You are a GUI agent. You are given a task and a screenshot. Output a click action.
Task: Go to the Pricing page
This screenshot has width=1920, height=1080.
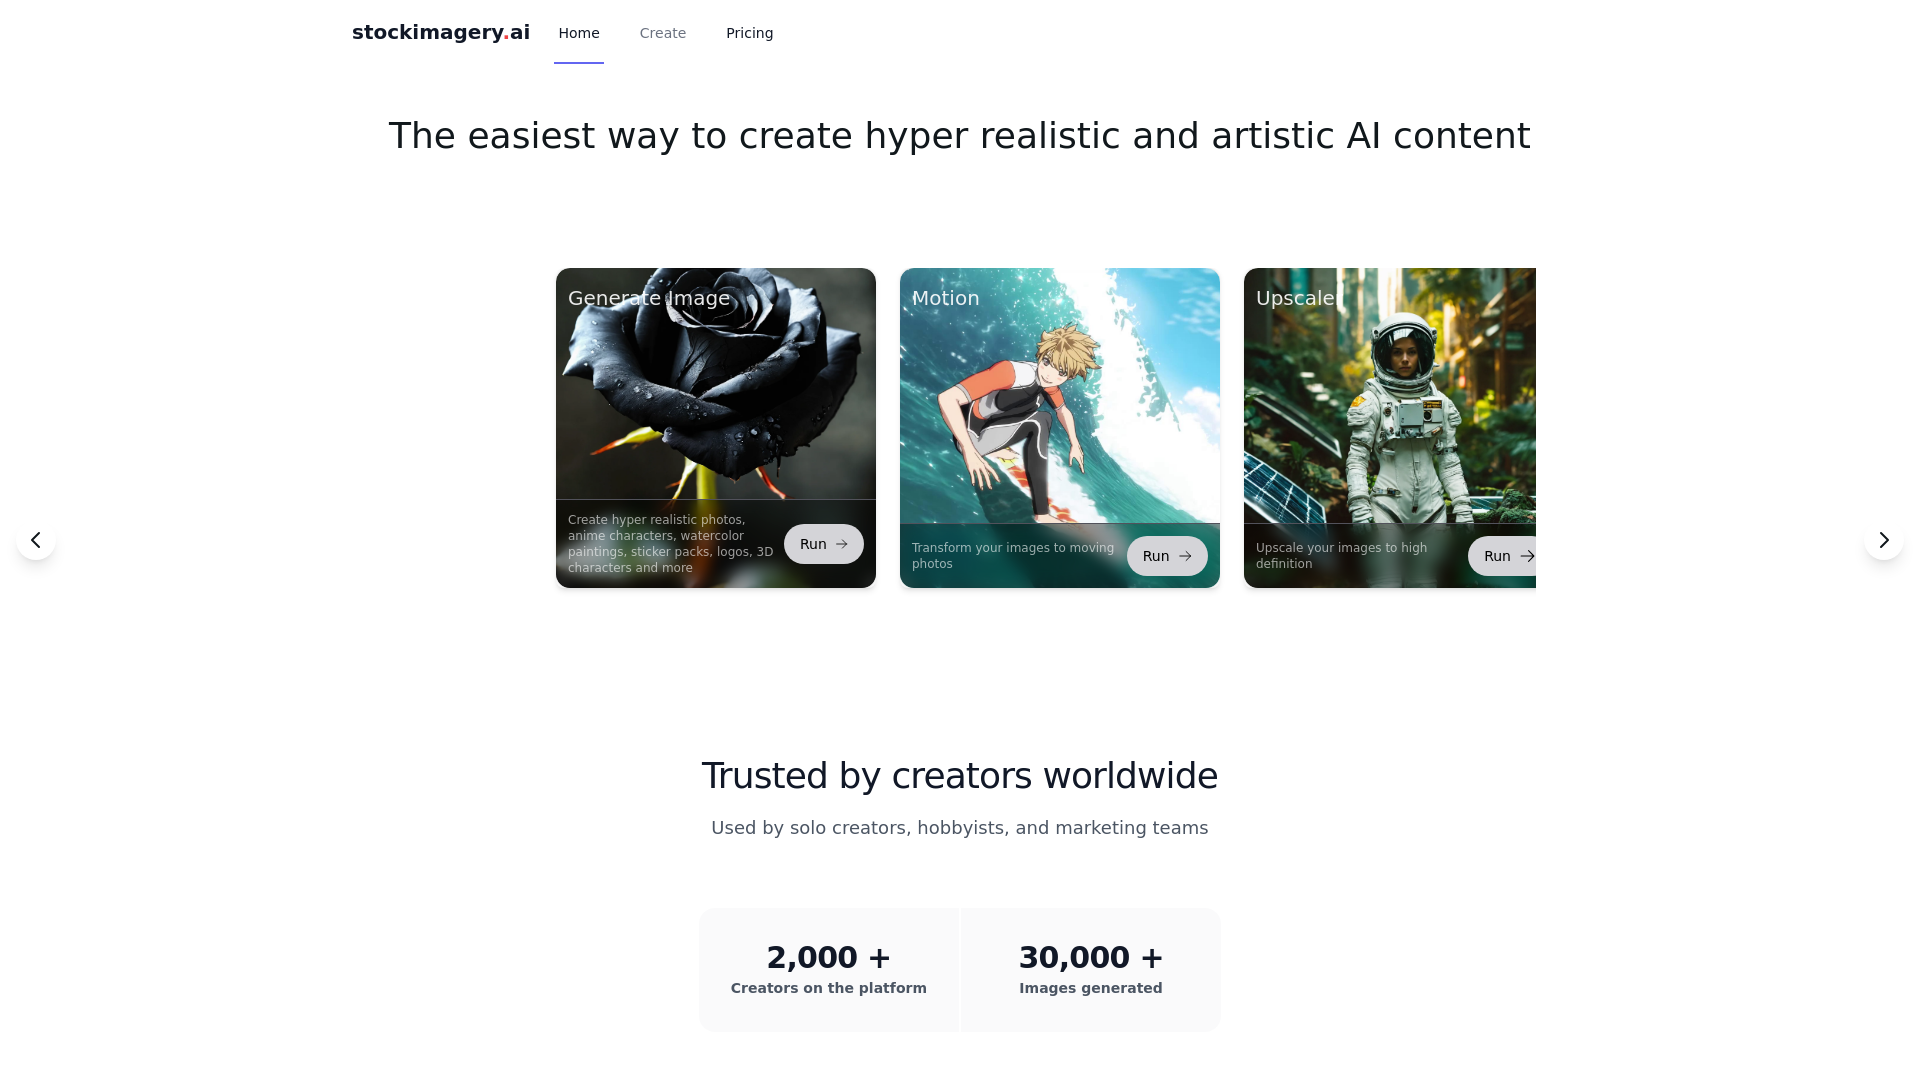tap(750, 33)
